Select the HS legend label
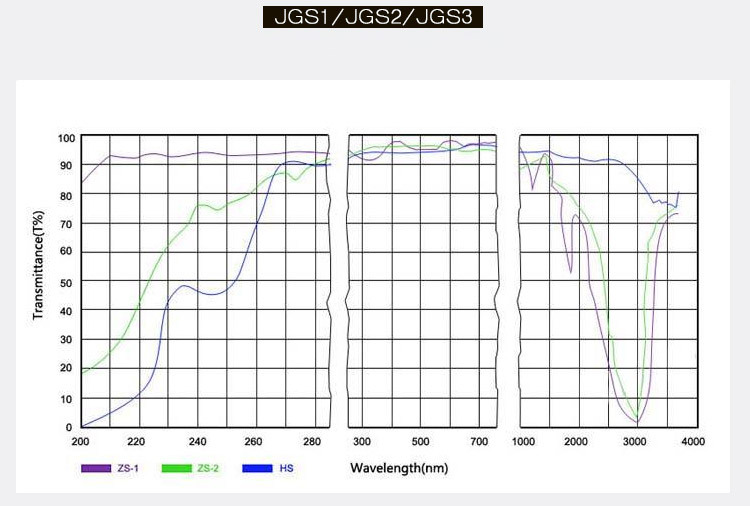Viewport: 750px width, 506px height. [286, 468]
